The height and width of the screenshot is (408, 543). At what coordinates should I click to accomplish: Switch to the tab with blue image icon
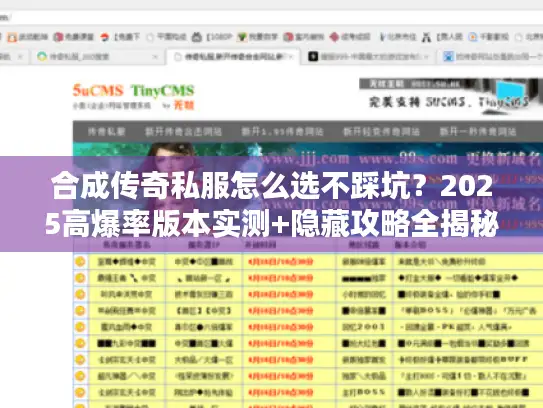491,56
